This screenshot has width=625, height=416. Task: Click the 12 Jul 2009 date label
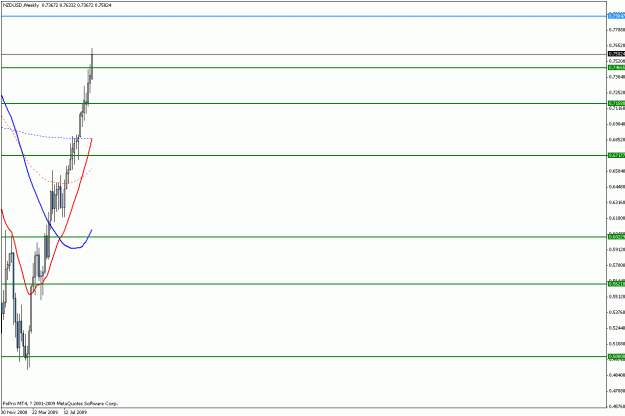pos(75,412)
